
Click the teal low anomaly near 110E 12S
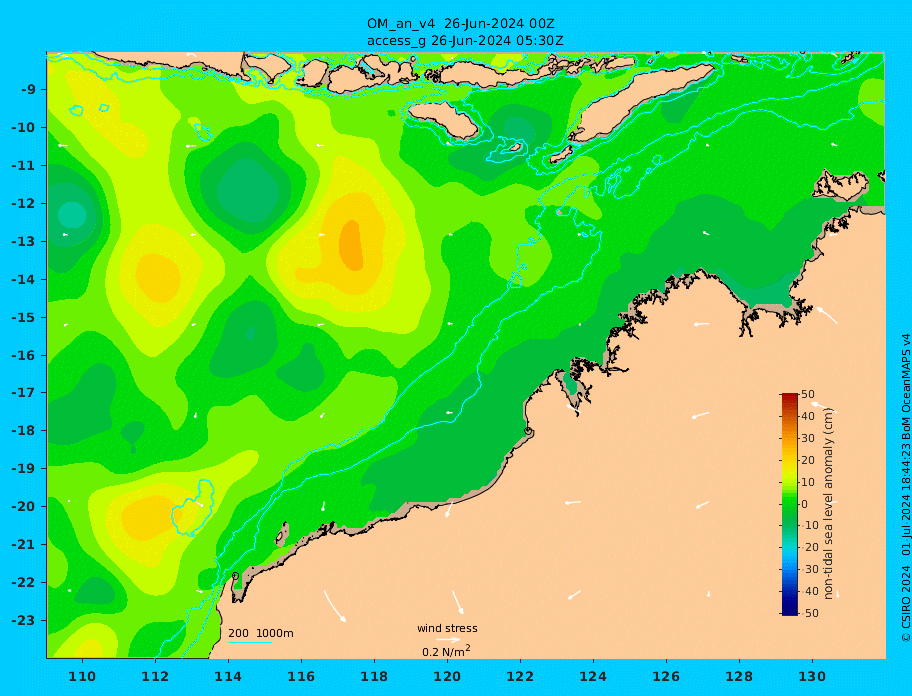(72, 215)
